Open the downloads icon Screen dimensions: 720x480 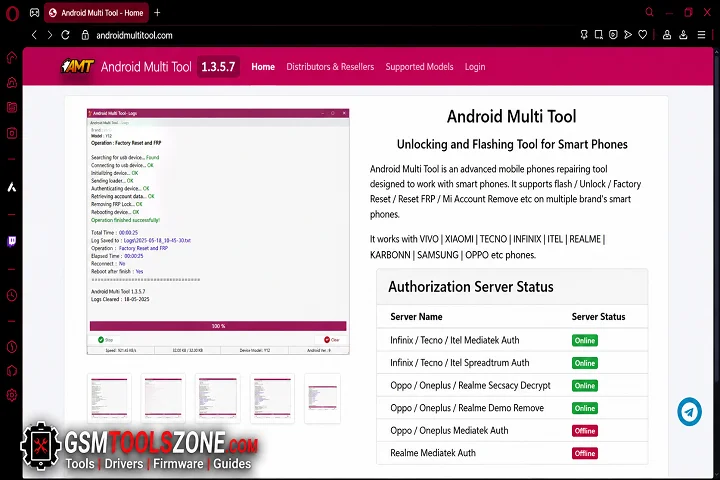(x=683, y=35)
